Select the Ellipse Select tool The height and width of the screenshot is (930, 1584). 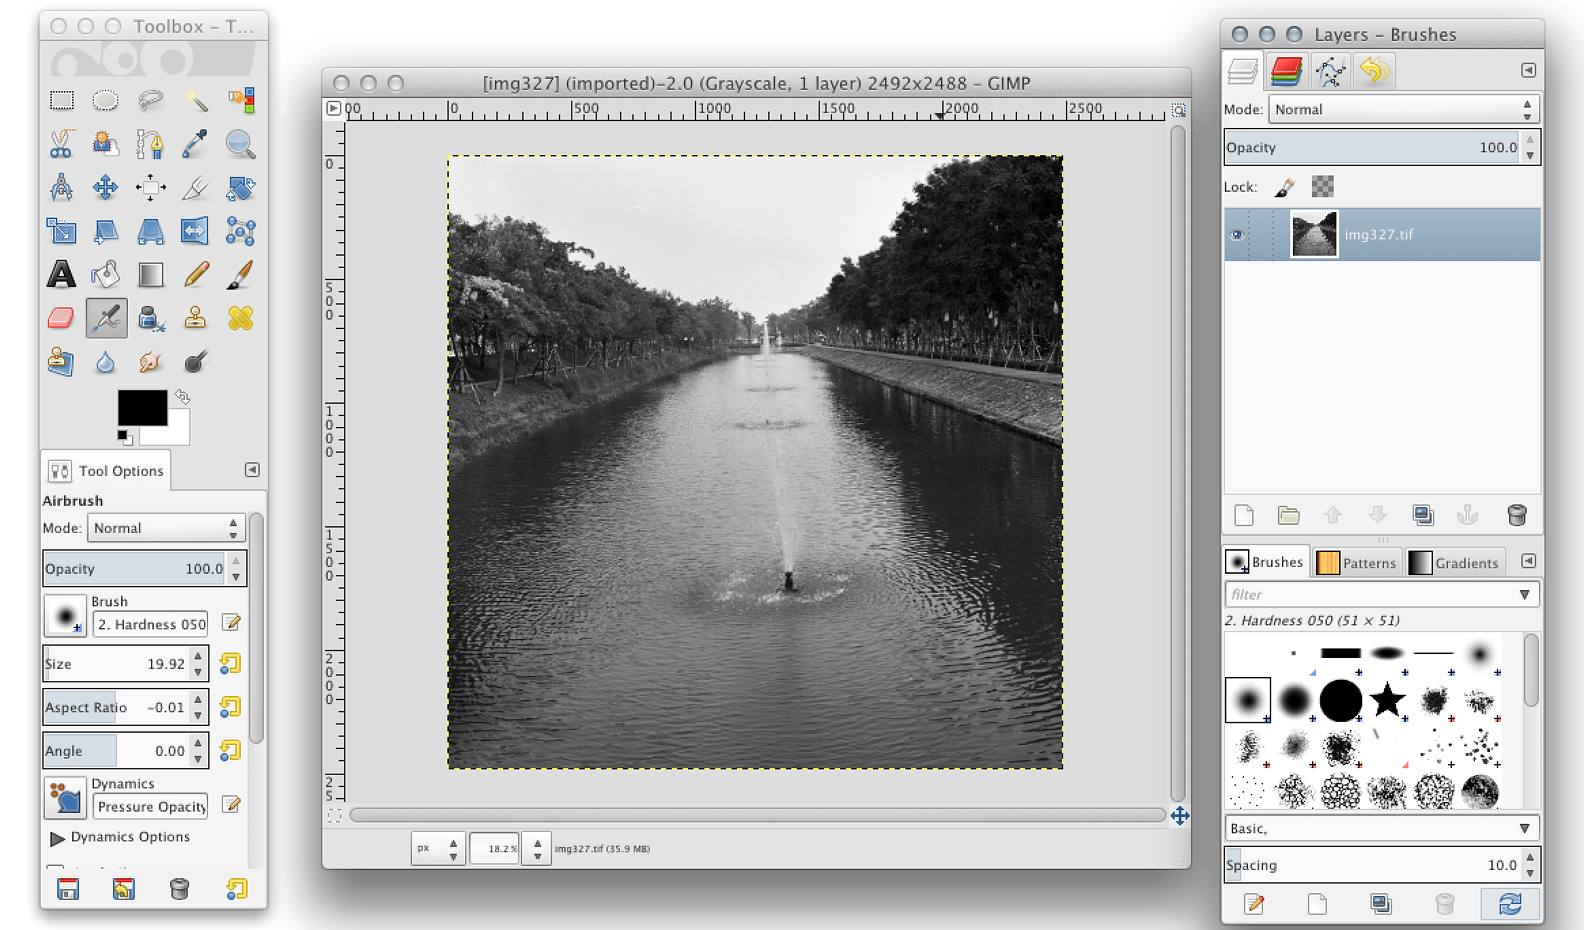pos(105,100)
